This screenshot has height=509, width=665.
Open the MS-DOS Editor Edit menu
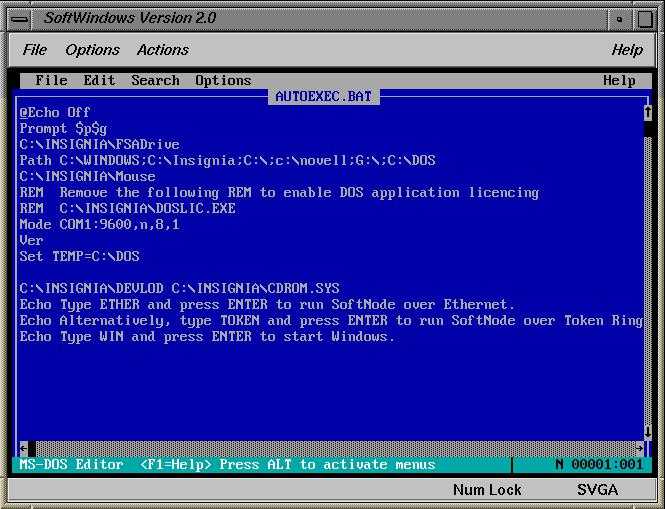coord(99,81)
